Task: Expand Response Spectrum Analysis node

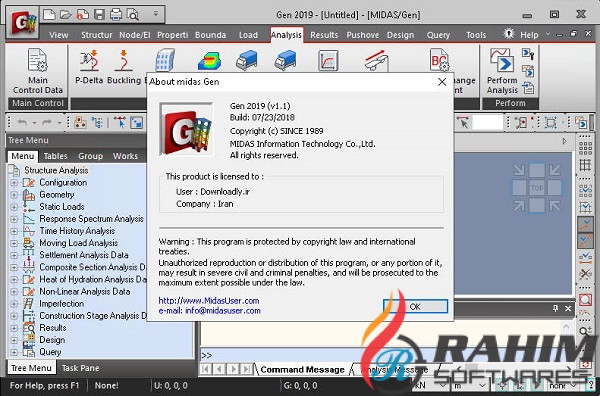Action: tap(14, 219)
